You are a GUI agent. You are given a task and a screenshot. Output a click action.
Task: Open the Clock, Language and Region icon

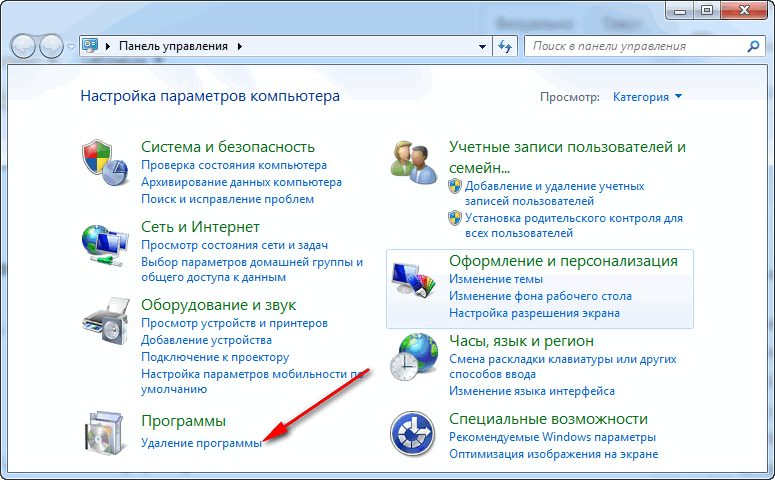[414, 357]
